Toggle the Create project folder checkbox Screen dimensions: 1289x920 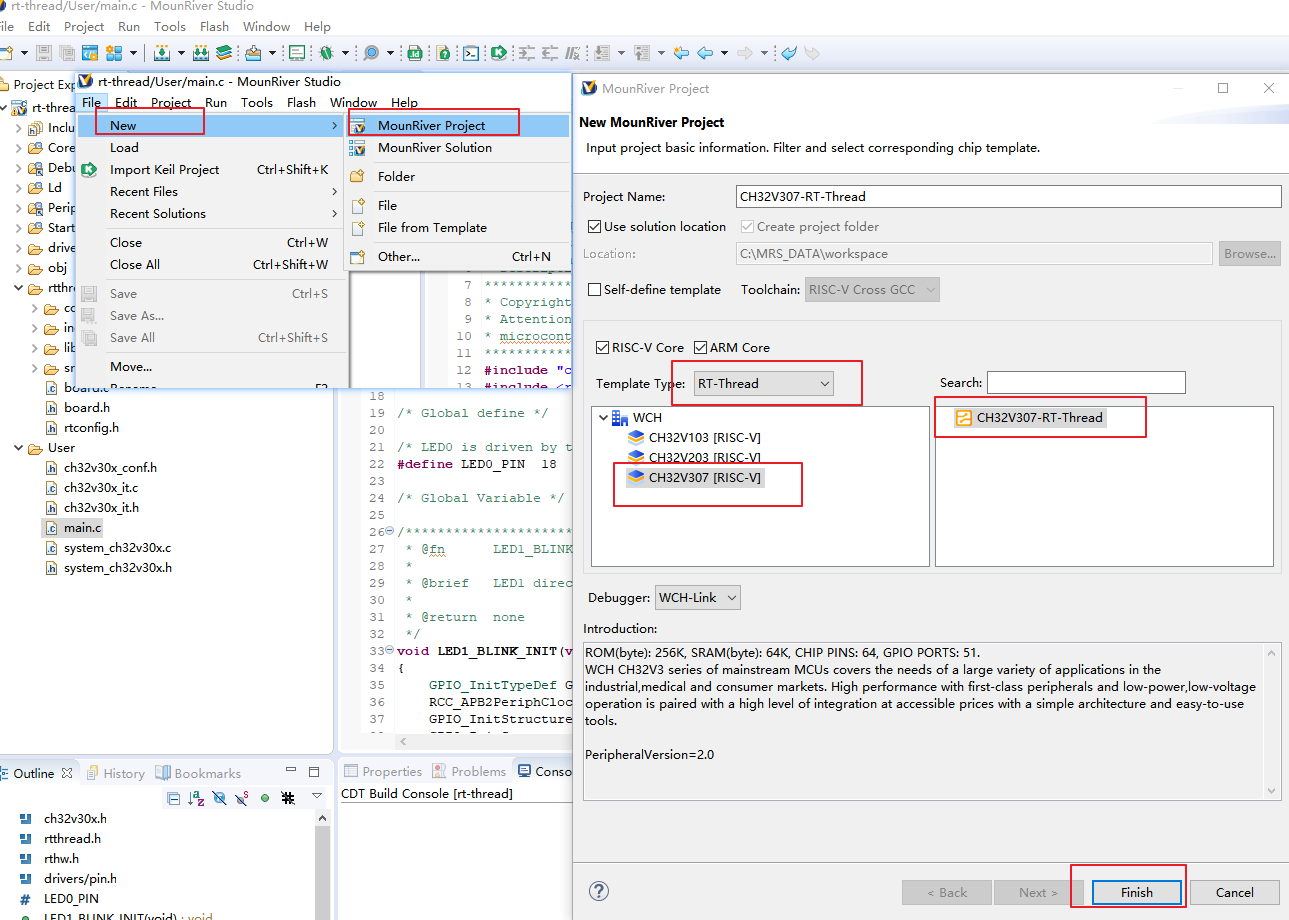(x=747, y=227)
